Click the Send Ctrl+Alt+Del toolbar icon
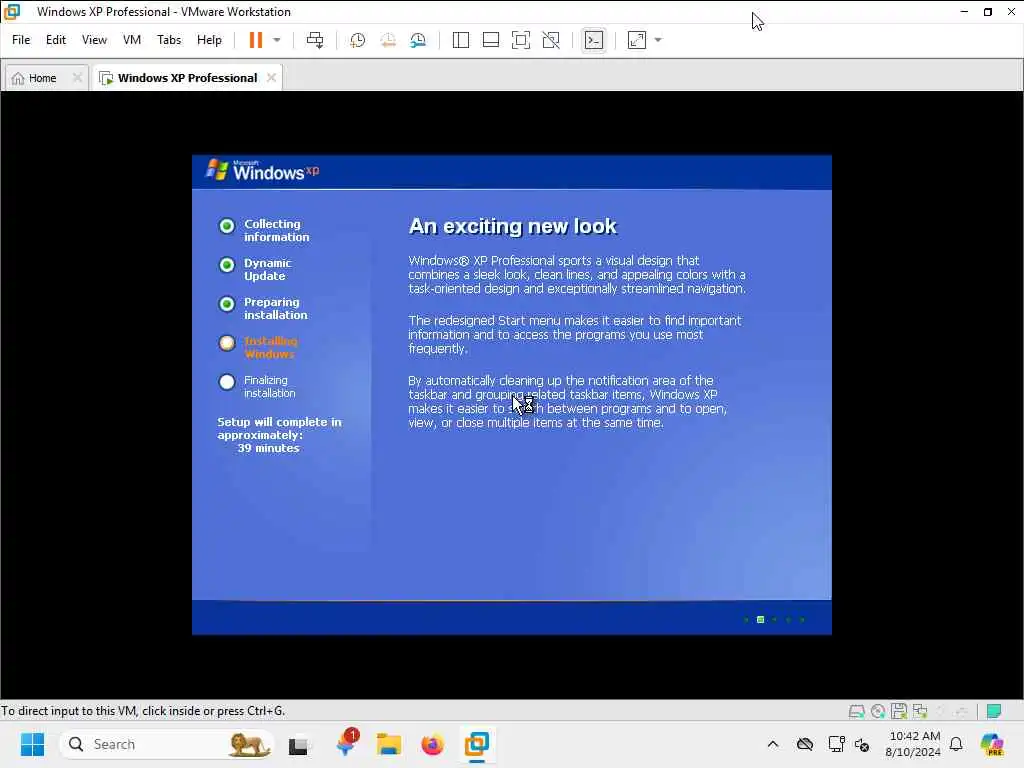This screenshot has height=768, width=1024. (315, 40)
